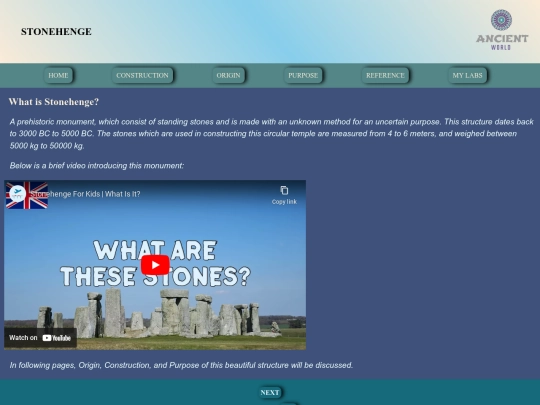Click the STONEHENGE site title

56,32
